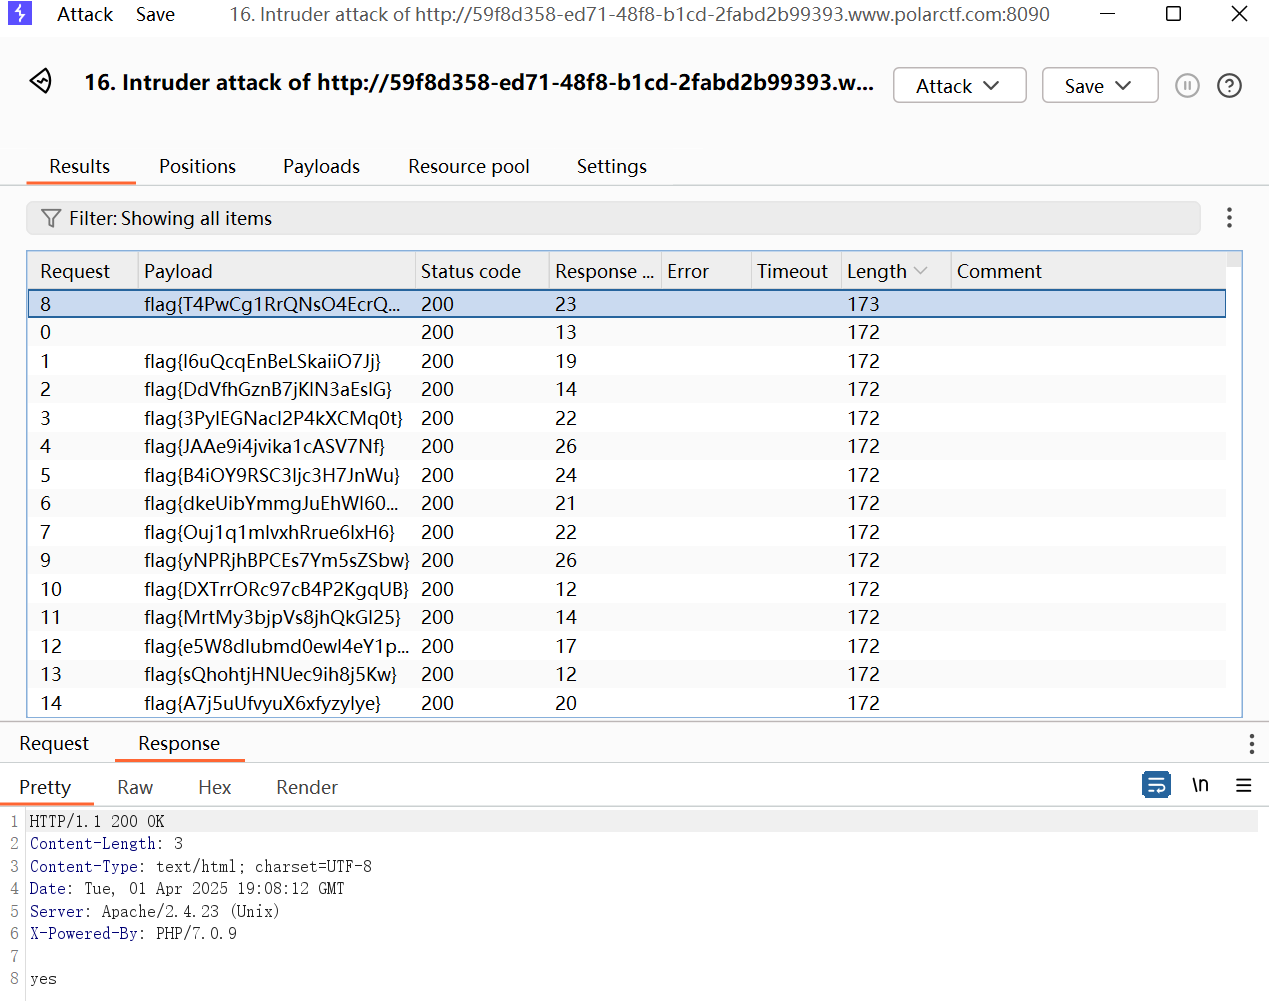Select the Raw view tab
This screenshot has width=1269, height=1001.
135,787
